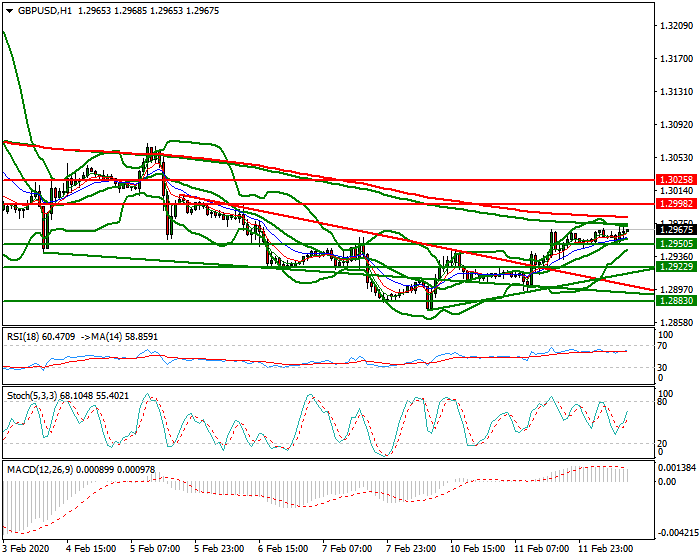The height and width of the screenshot is (560, 700).
Task: Click the Stochastic 20 level scale label
Action: click(x=662, y=443)
